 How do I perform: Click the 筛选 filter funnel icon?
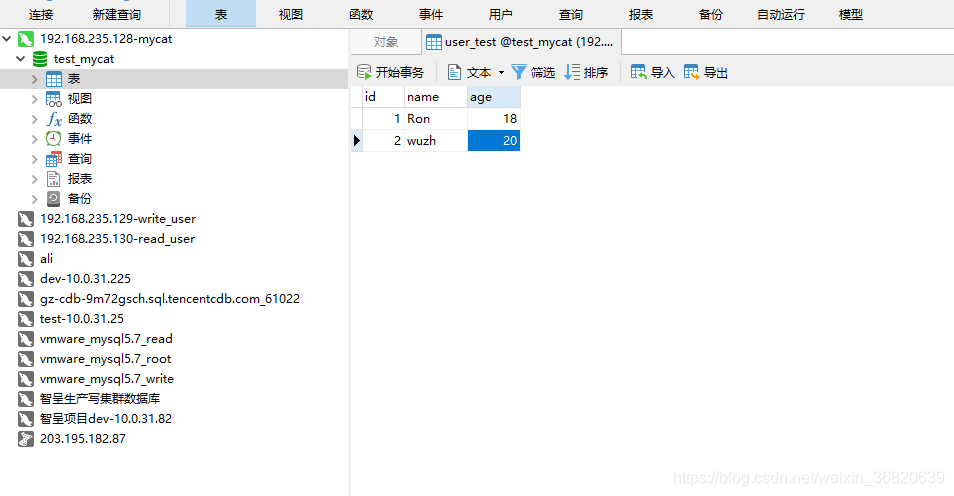[519, 72]
